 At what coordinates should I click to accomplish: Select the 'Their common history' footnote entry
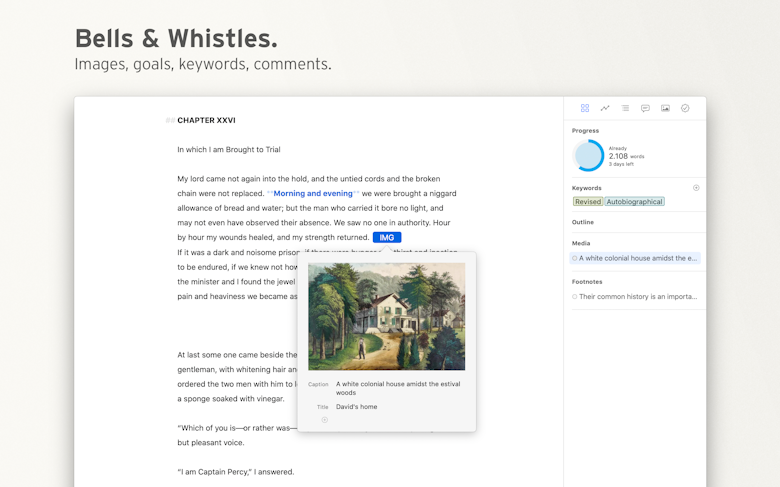pyautogui.click(x=635, y=296)
